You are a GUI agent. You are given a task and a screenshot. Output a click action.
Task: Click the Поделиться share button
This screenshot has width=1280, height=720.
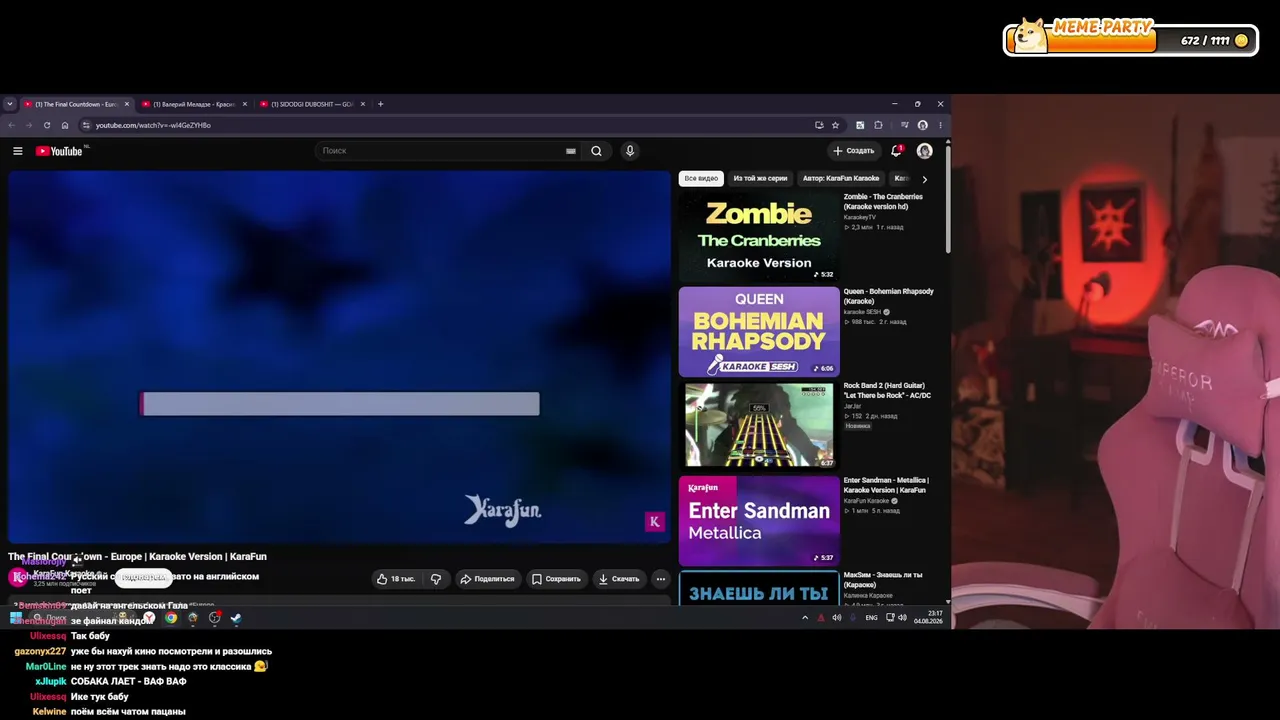coord(487,579)
